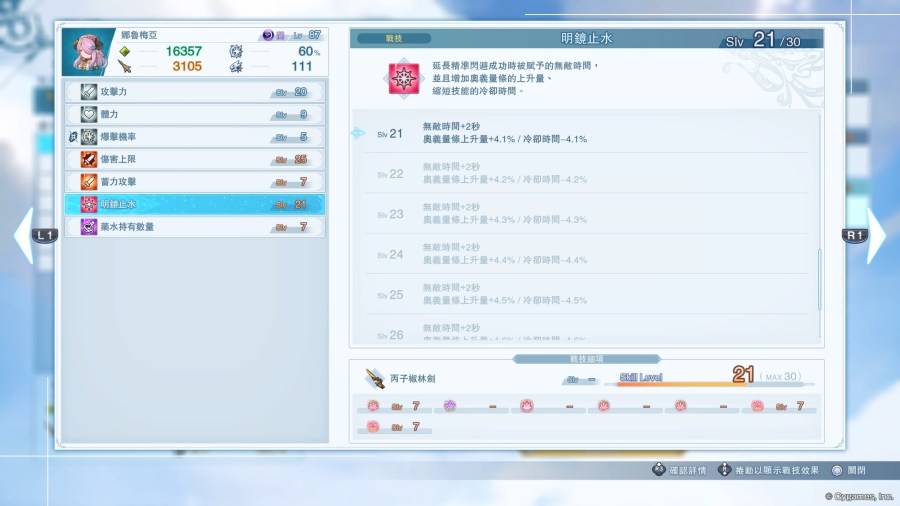Image resolution: width=900 pixels, height=506 pixels.
Task: Click the 丙子椒林劍 weapon icon
Action: [x=375, y=378]
